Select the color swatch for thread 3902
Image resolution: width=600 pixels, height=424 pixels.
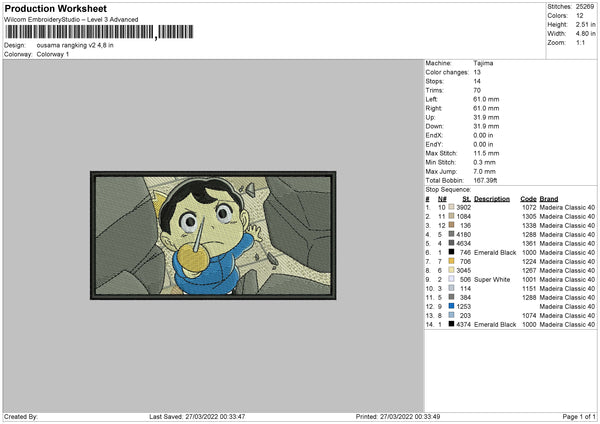click(453, 207)
